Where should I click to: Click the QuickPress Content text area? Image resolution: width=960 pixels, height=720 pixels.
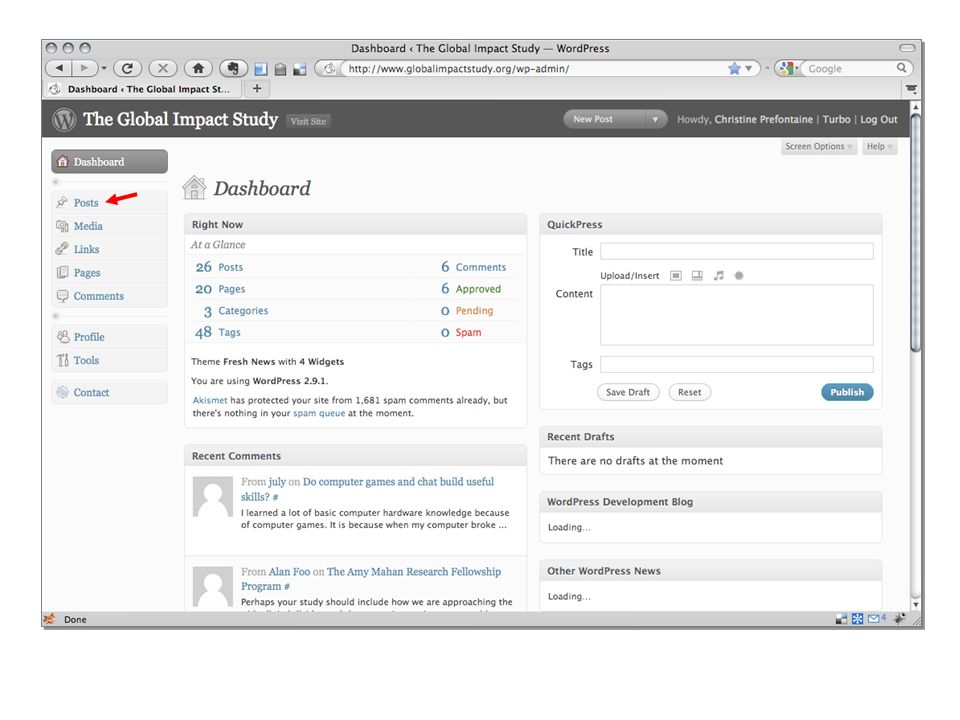pos(737,315)
